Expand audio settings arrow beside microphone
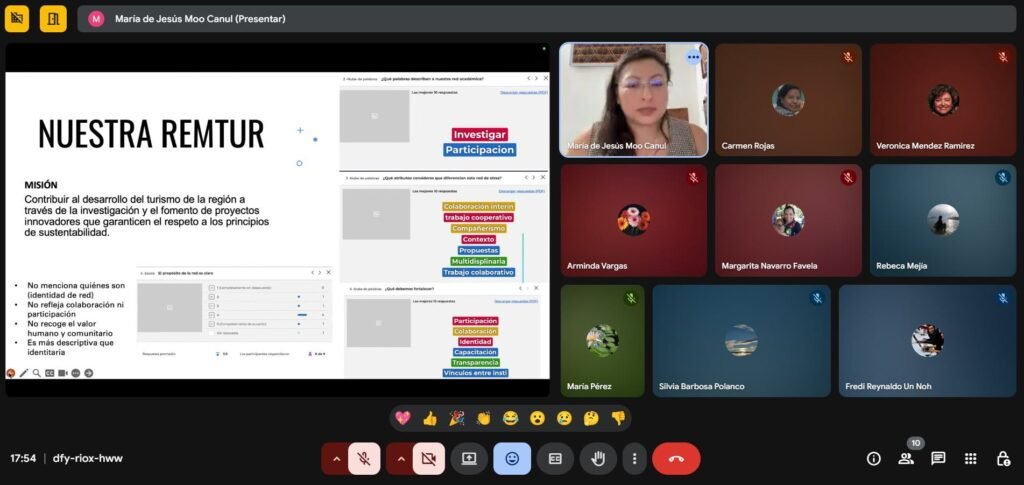This screenshot has height=485, width=1024. 335,459
